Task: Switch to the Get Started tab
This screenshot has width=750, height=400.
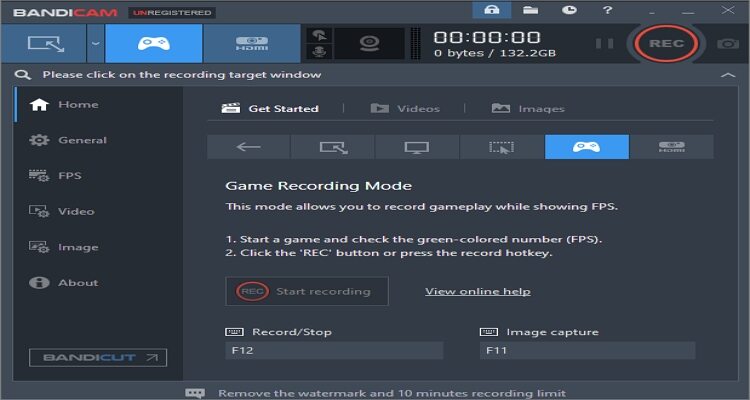Action: tap(270, 109)
